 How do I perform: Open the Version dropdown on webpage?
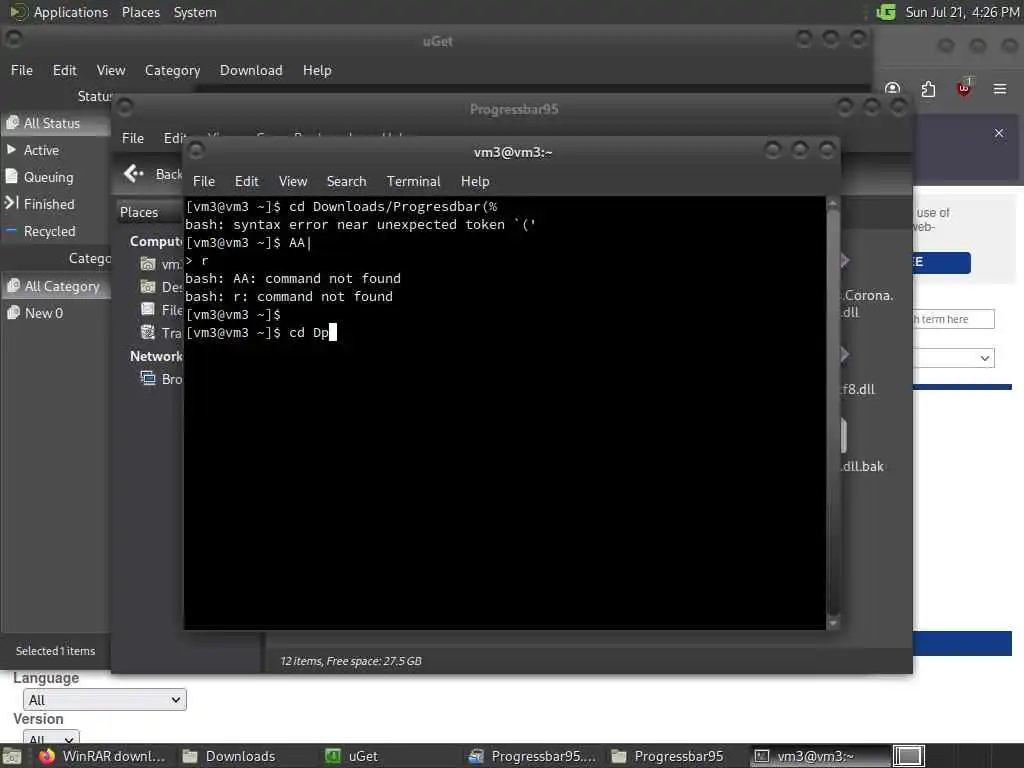pos(51,737)
